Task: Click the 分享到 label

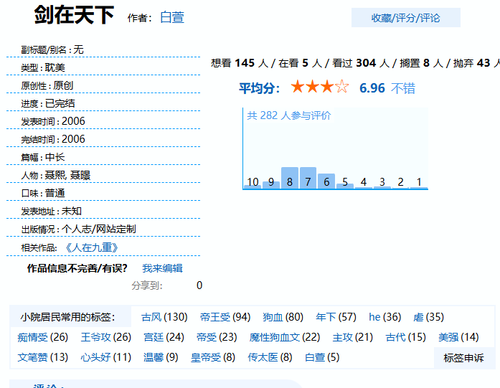Action: (147, 286)
